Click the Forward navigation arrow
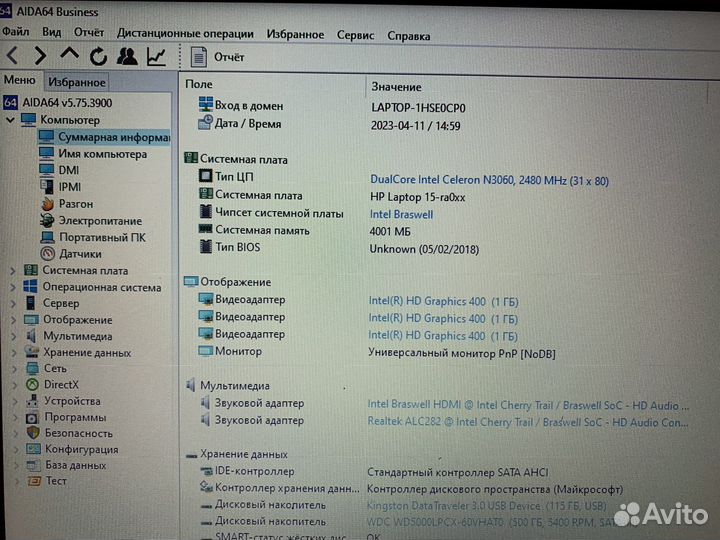720x540 pixels. pos(40,56)
